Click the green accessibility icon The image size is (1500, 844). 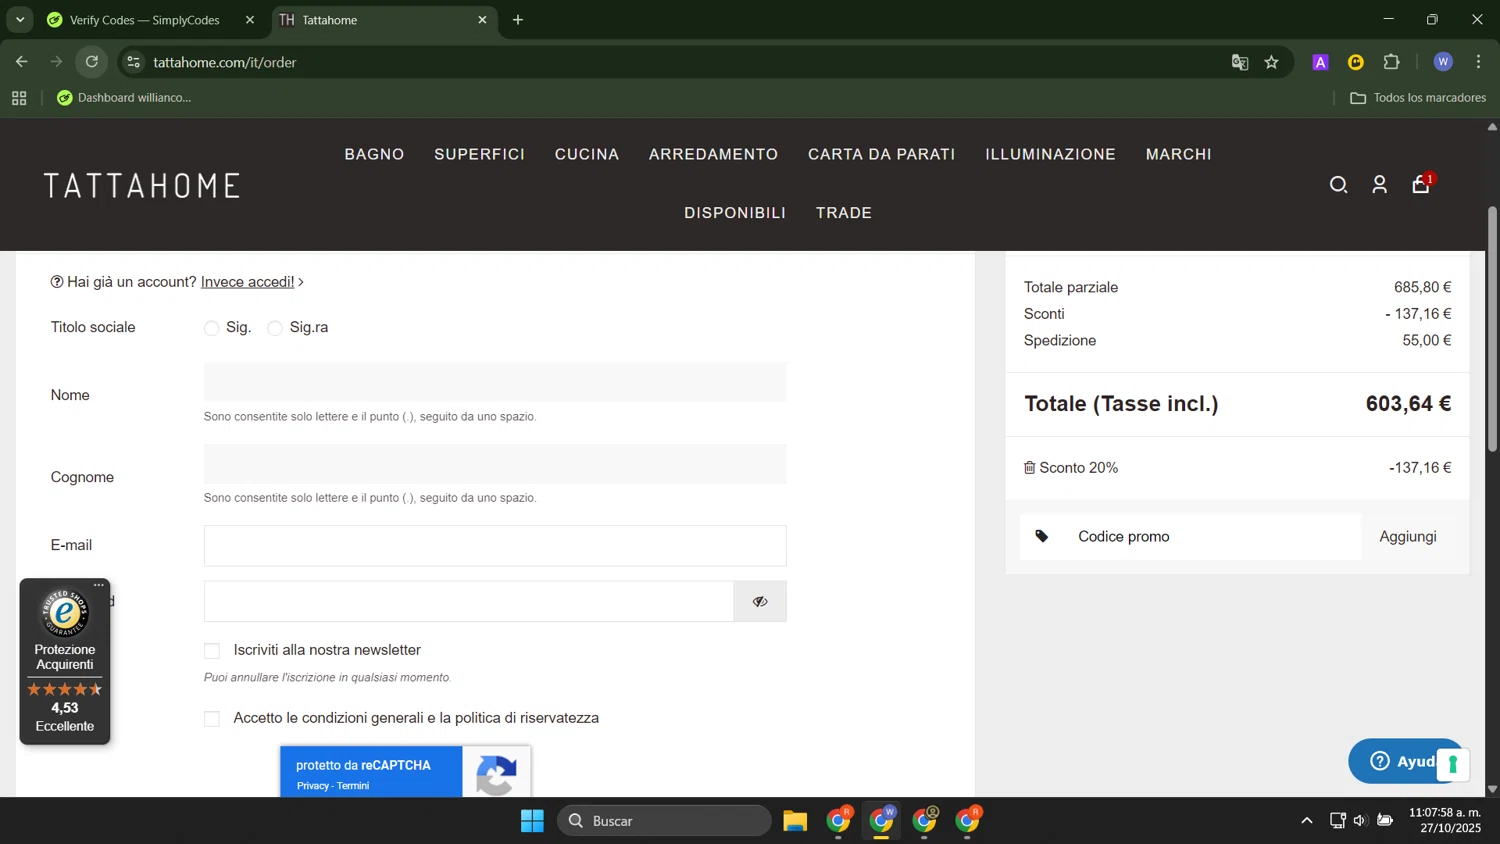(1452, 766)
